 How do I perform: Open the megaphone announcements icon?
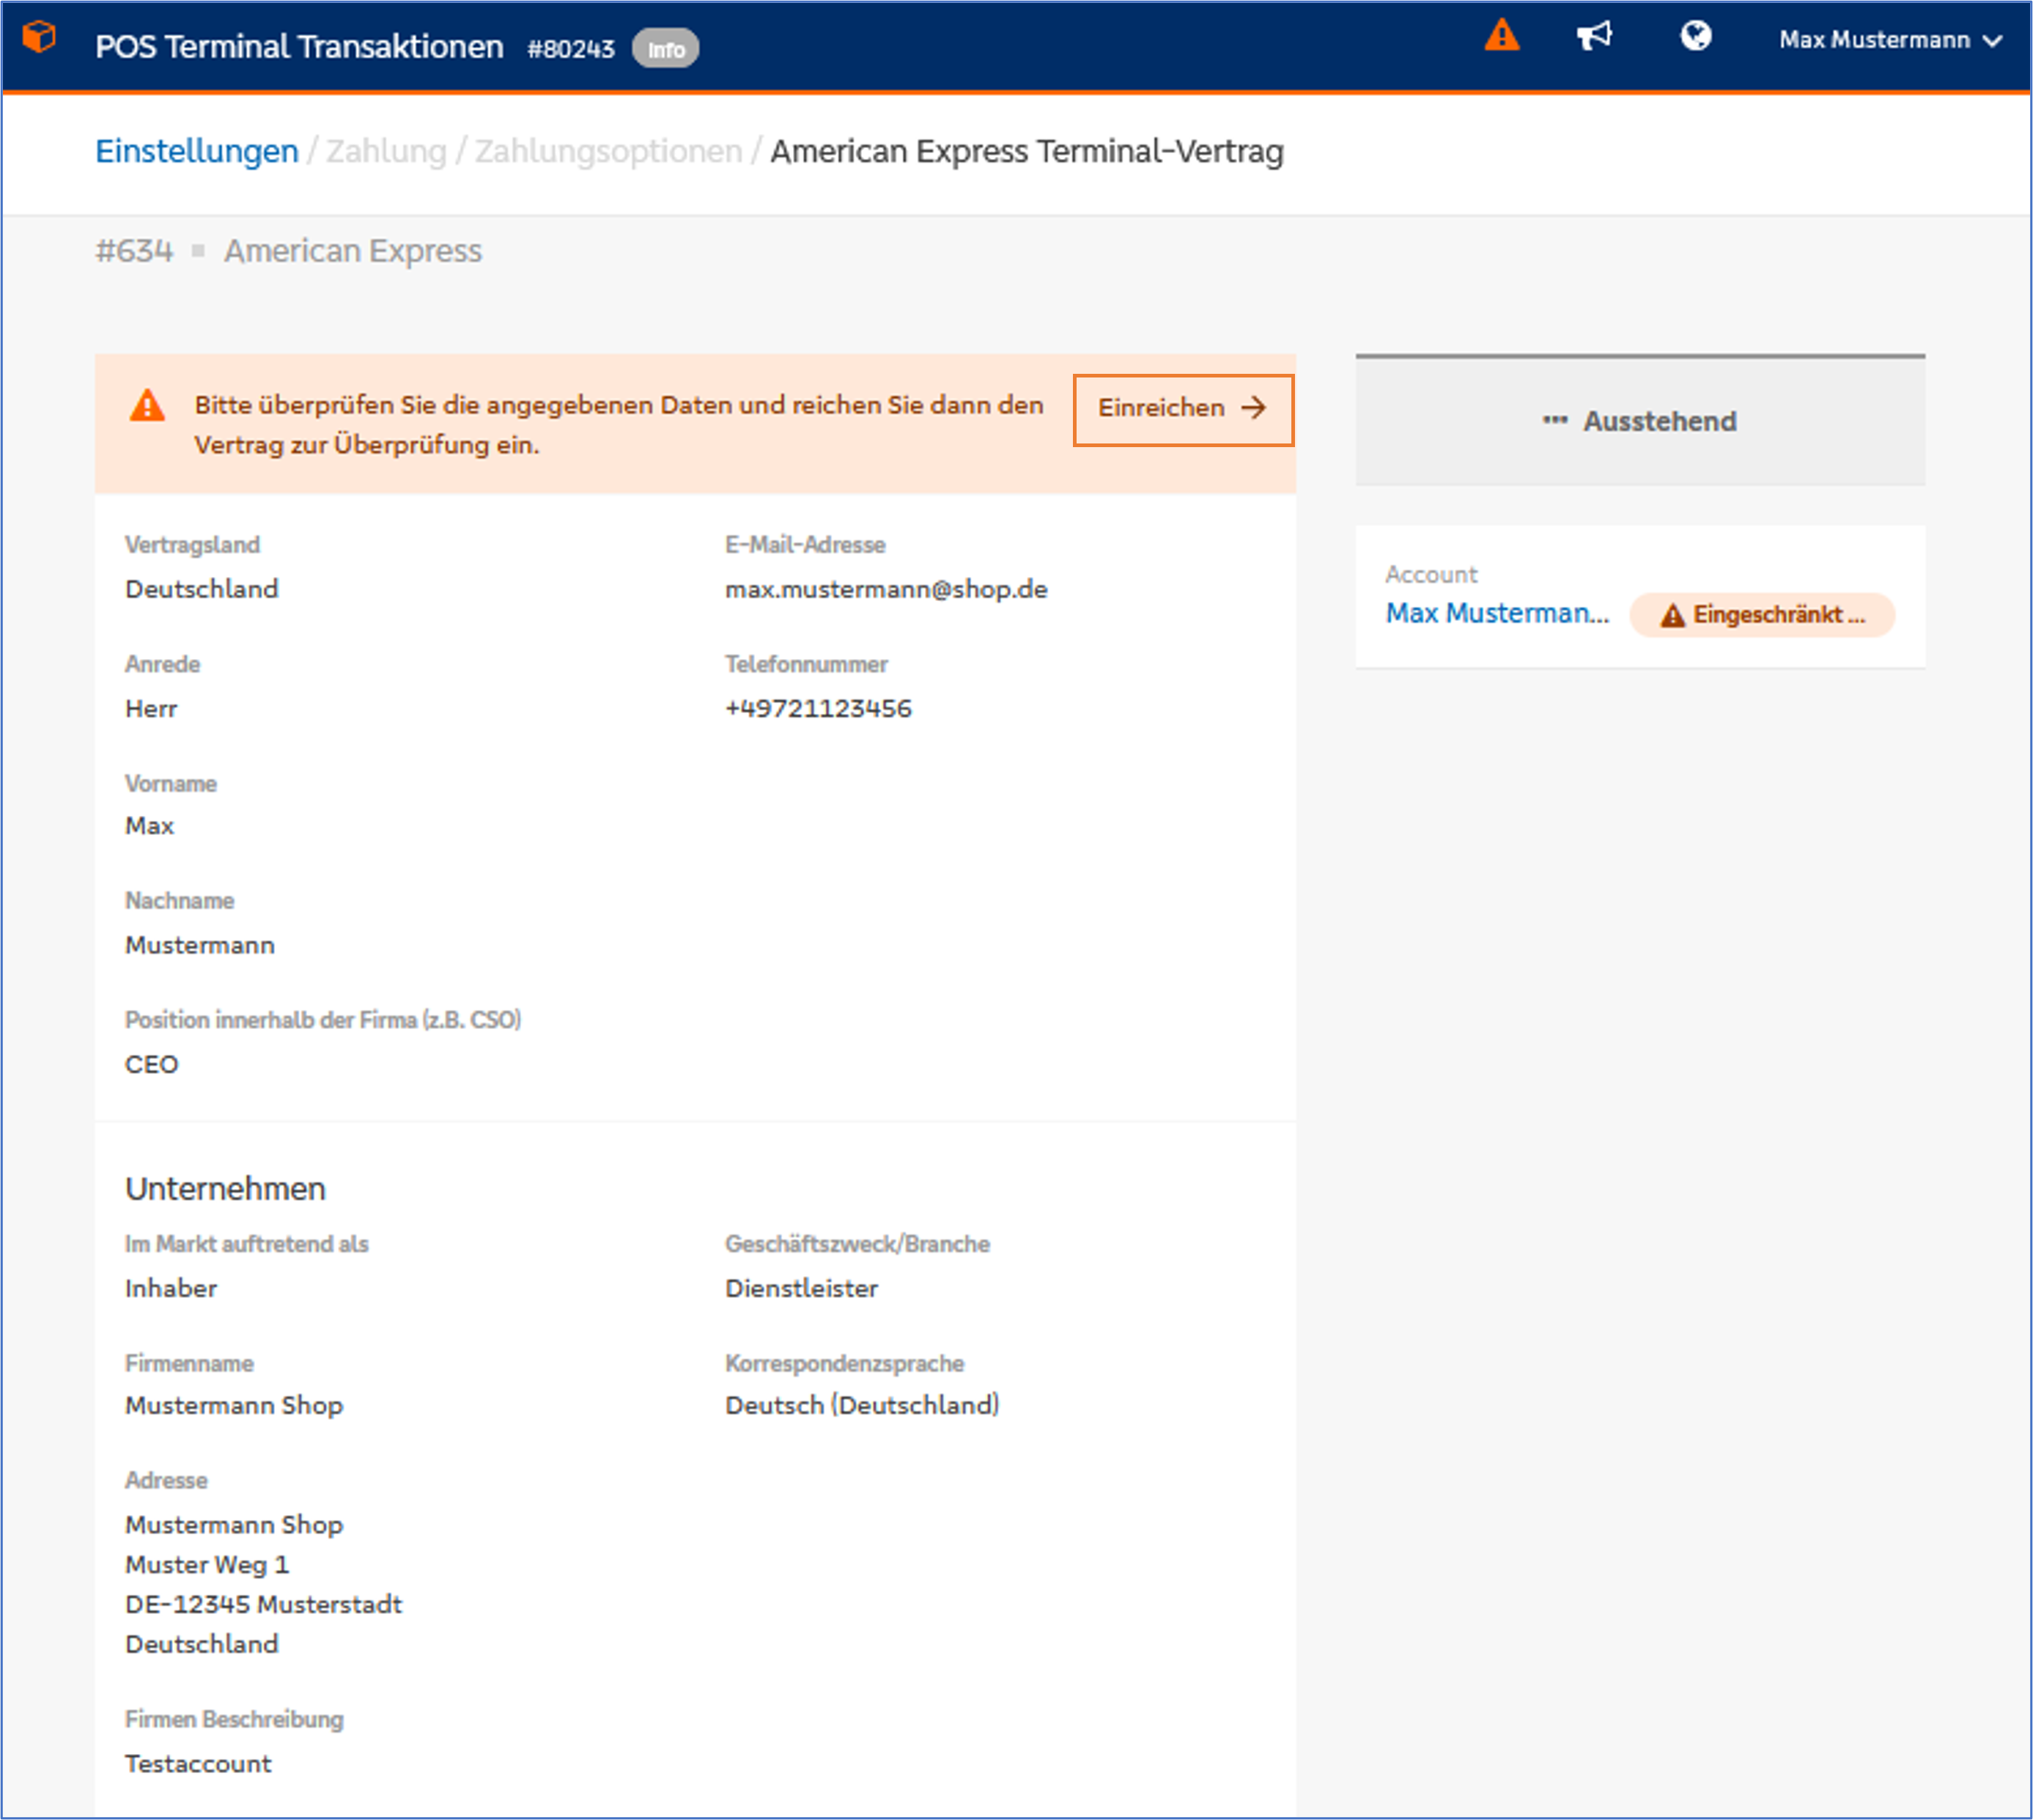(x=1595, y=37)
